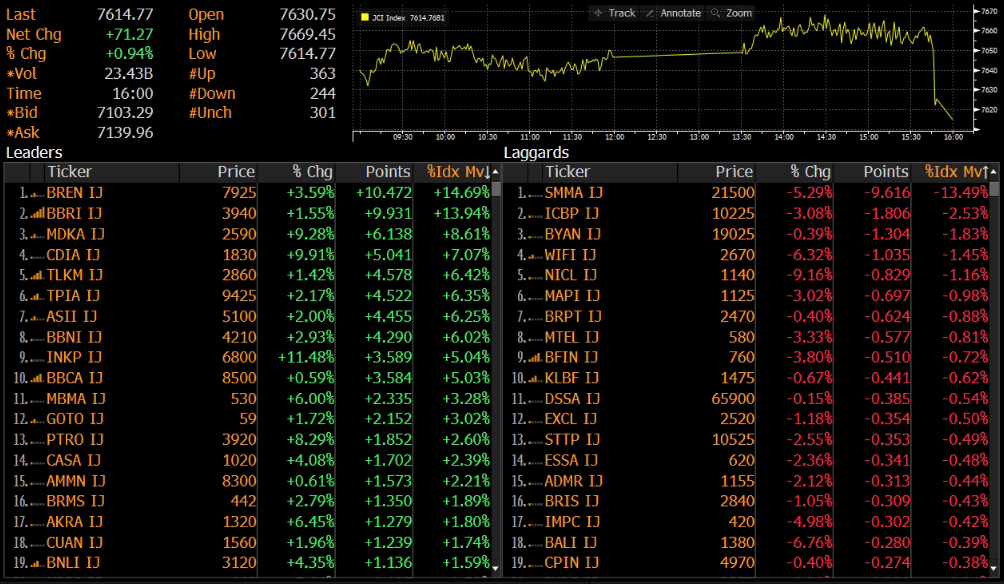This screenshot has height=584, width=1004.
Task: Click the +14.69% index move value
Action: (462, 193)
